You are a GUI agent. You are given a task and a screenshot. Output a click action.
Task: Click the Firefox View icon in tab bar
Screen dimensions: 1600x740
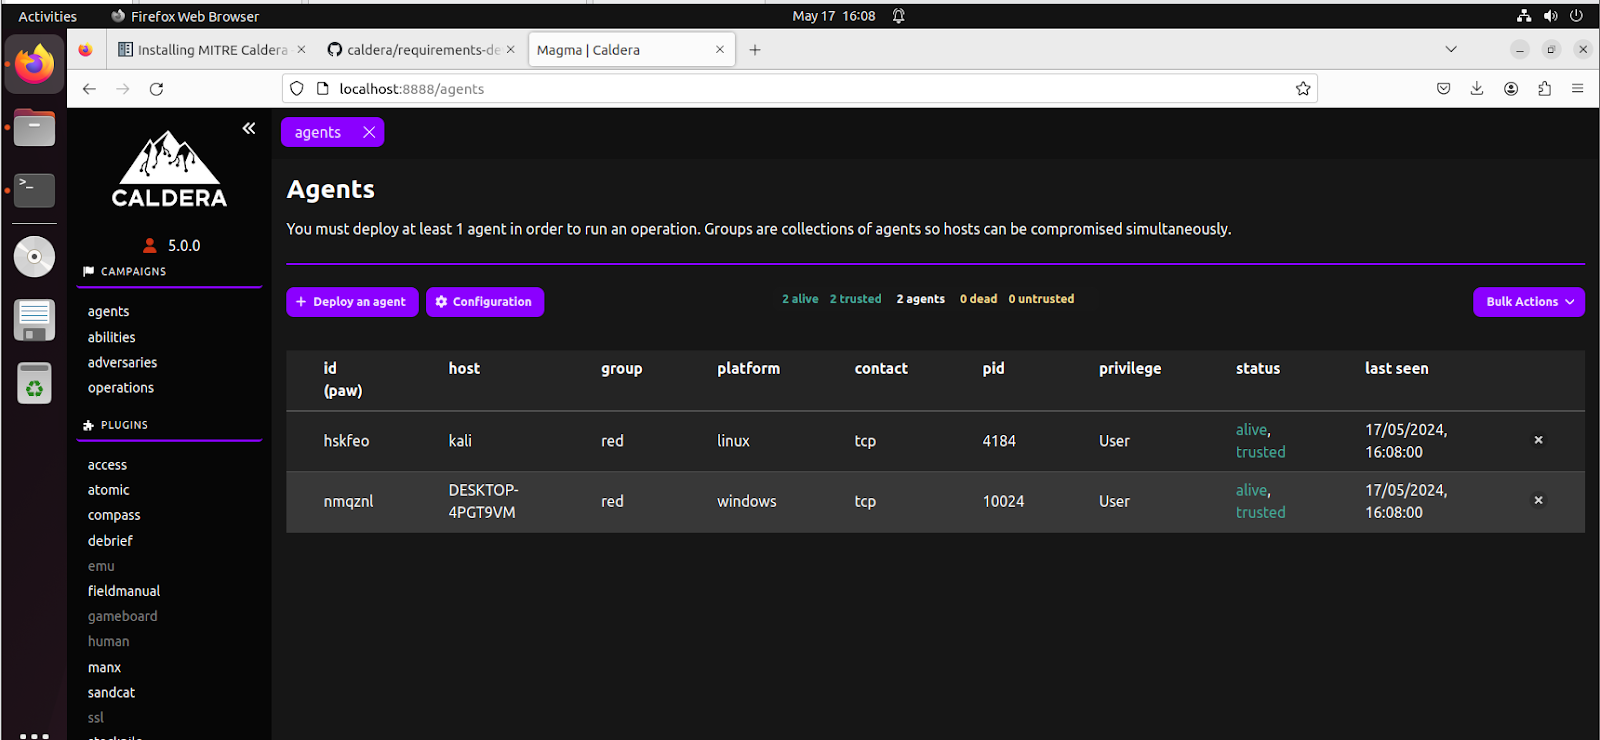click(x=85, y=49)
